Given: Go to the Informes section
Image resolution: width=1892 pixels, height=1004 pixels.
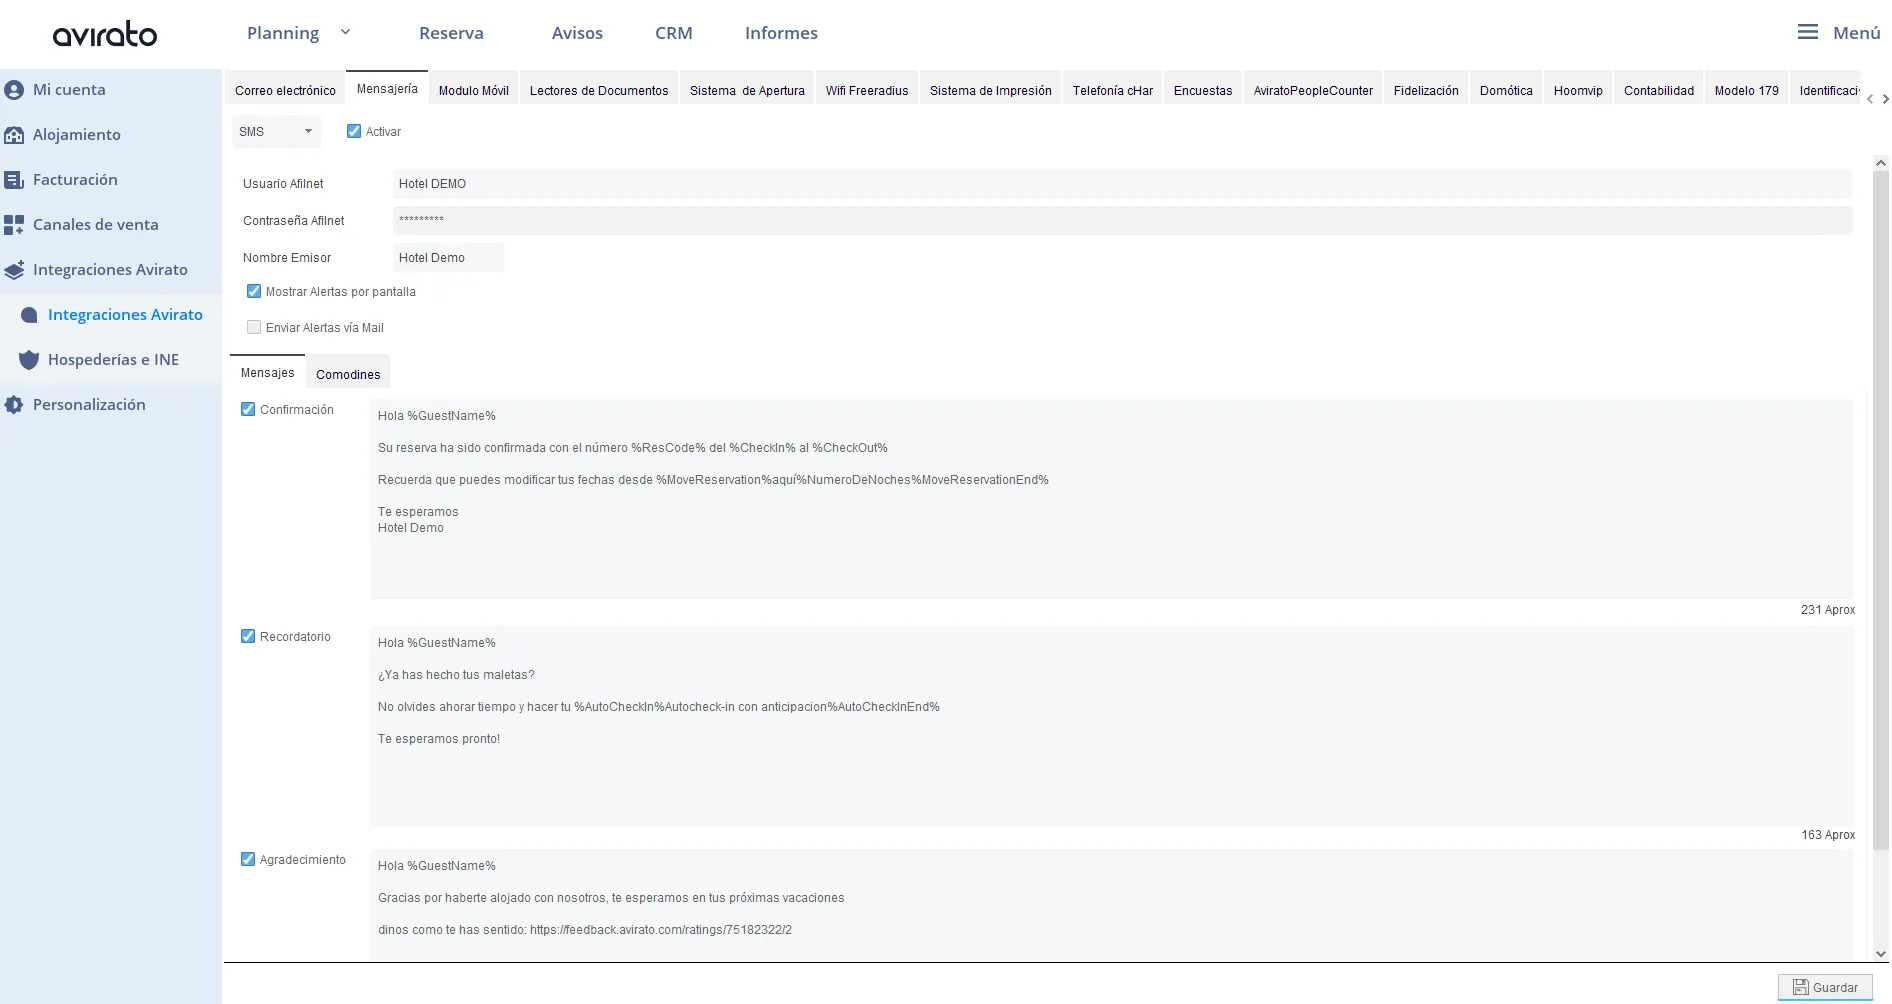Looking at the screenshot, I should [781, 33].
